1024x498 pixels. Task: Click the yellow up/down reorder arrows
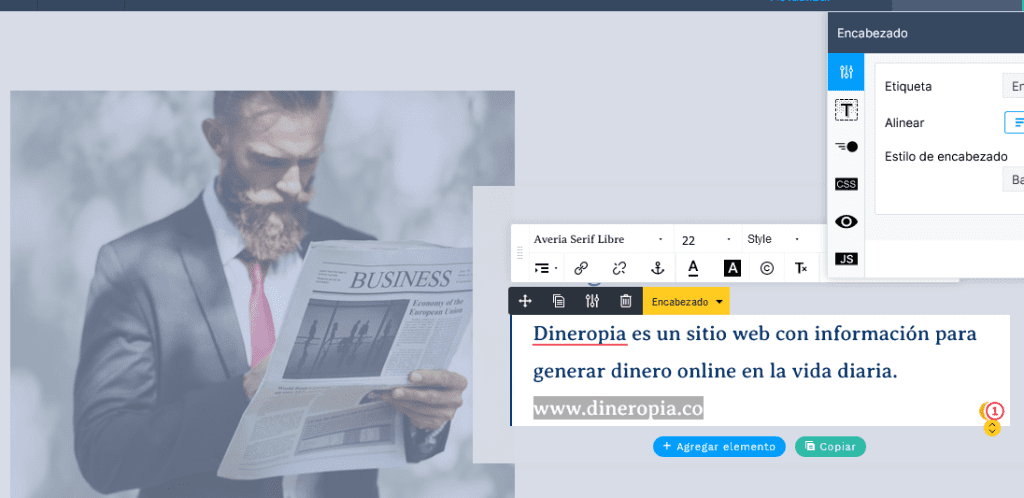(x=992, y=428)
